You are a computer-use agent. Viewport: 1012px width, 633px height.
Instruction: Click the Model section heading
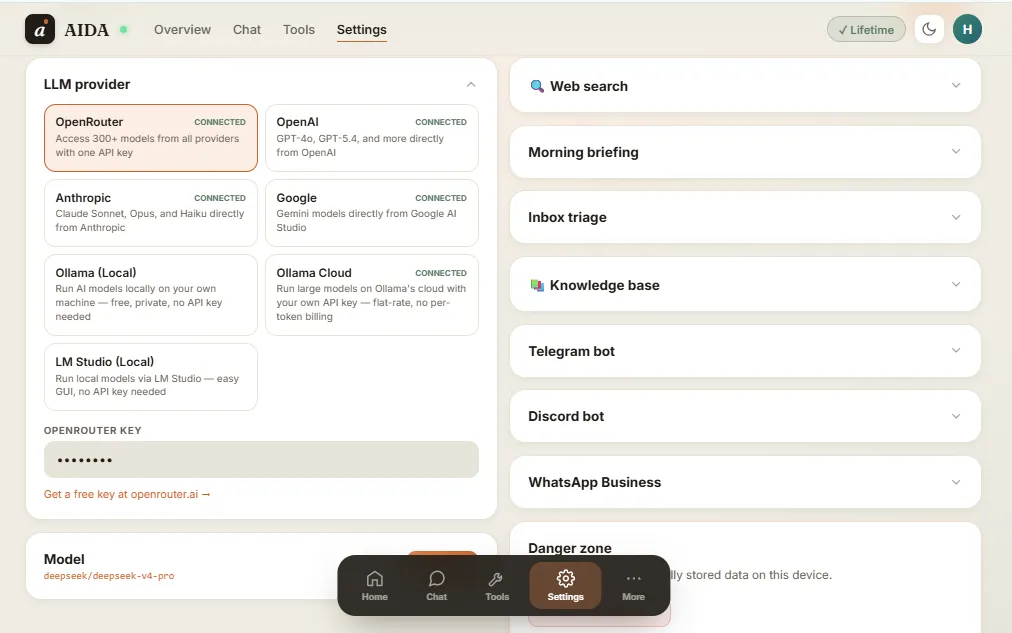pos(64,559)
